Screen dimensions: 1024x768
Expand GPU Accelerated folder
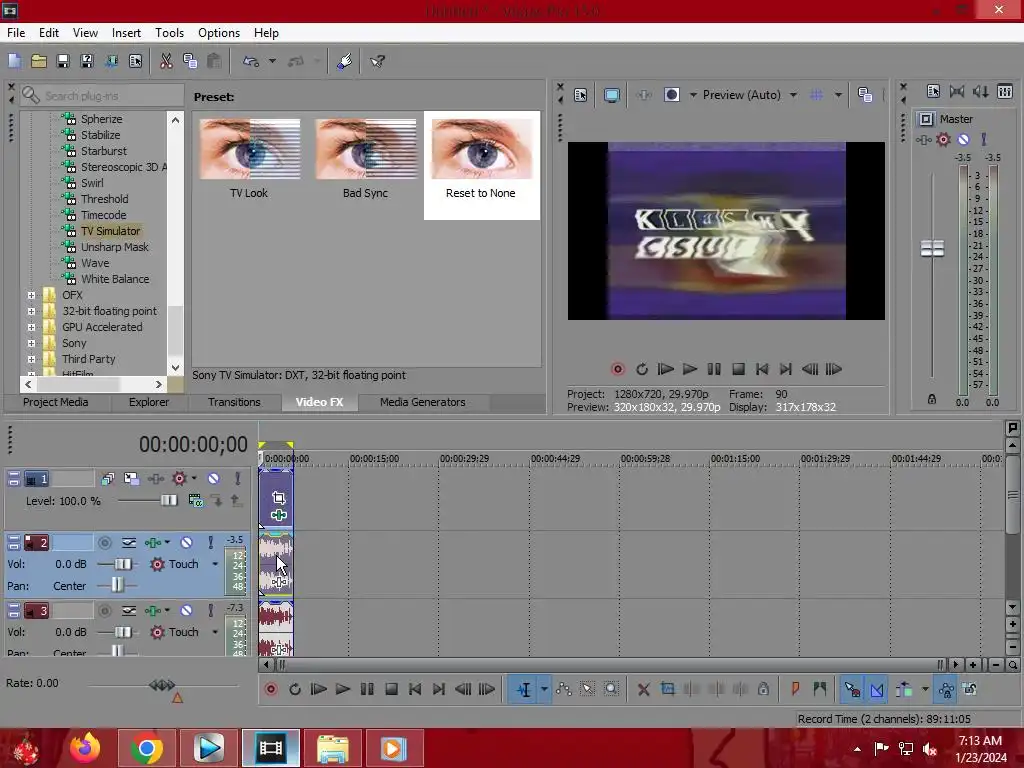click(x=31, y=327)
